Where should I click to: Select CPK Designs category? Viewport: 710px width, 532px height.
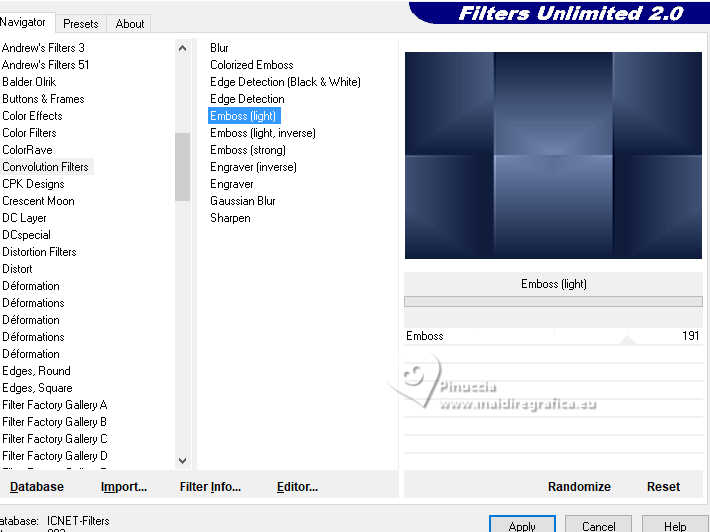[x=33, y=184]
